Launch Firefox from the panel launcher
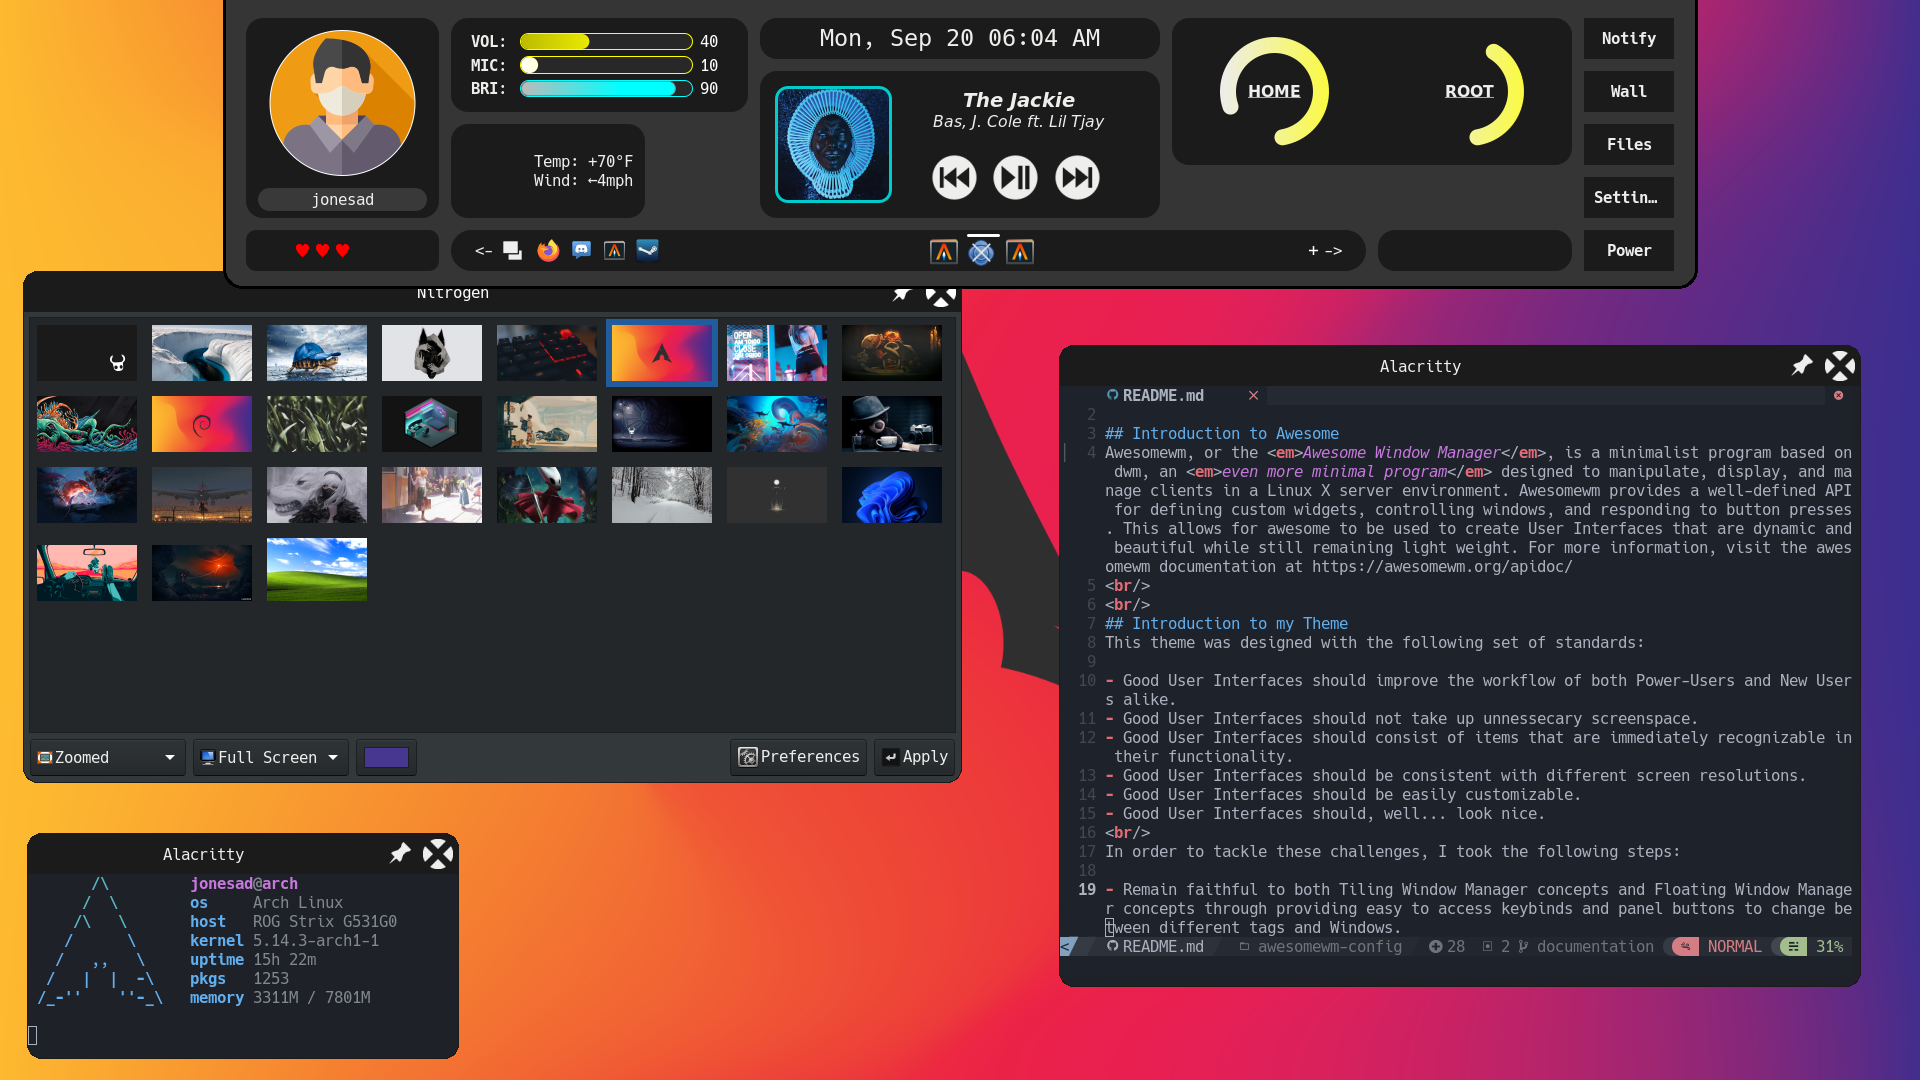 click(x=548, y=250)
